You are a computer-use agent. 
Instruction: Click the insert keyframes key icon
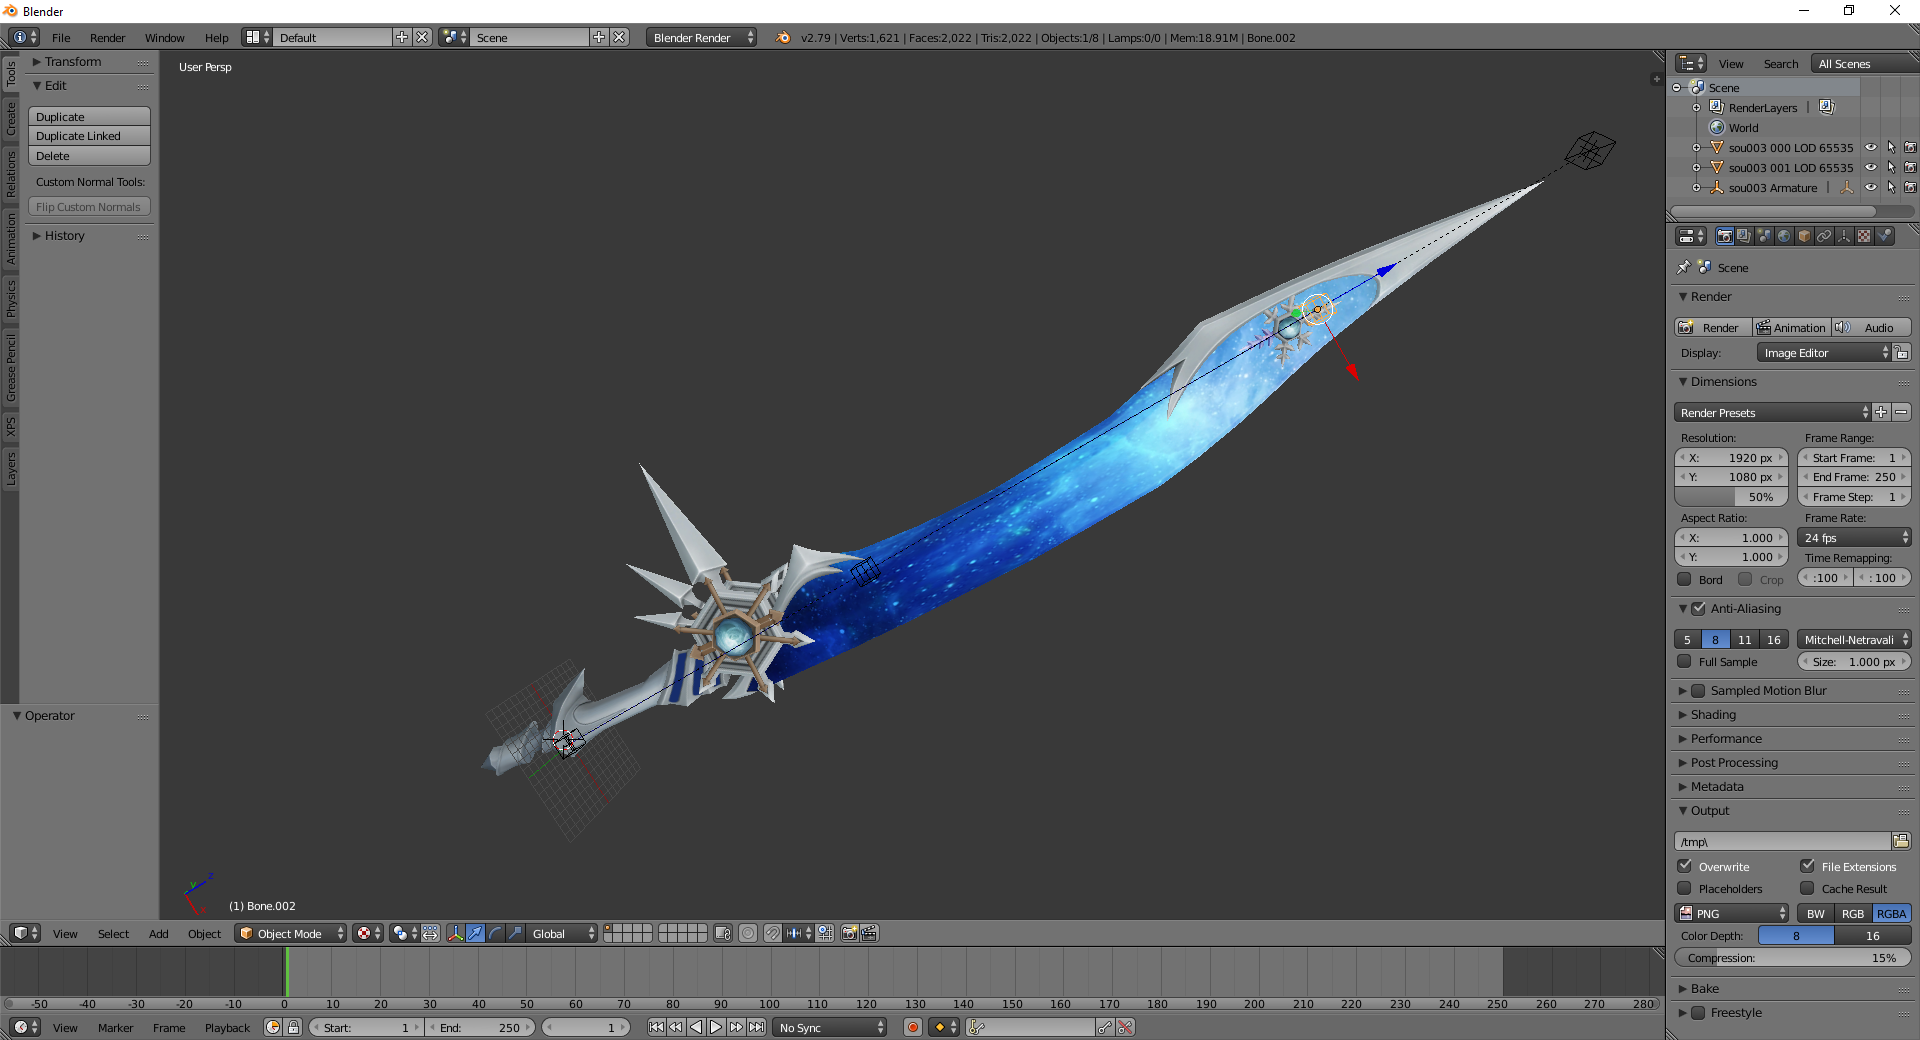click(1105, 1027)
